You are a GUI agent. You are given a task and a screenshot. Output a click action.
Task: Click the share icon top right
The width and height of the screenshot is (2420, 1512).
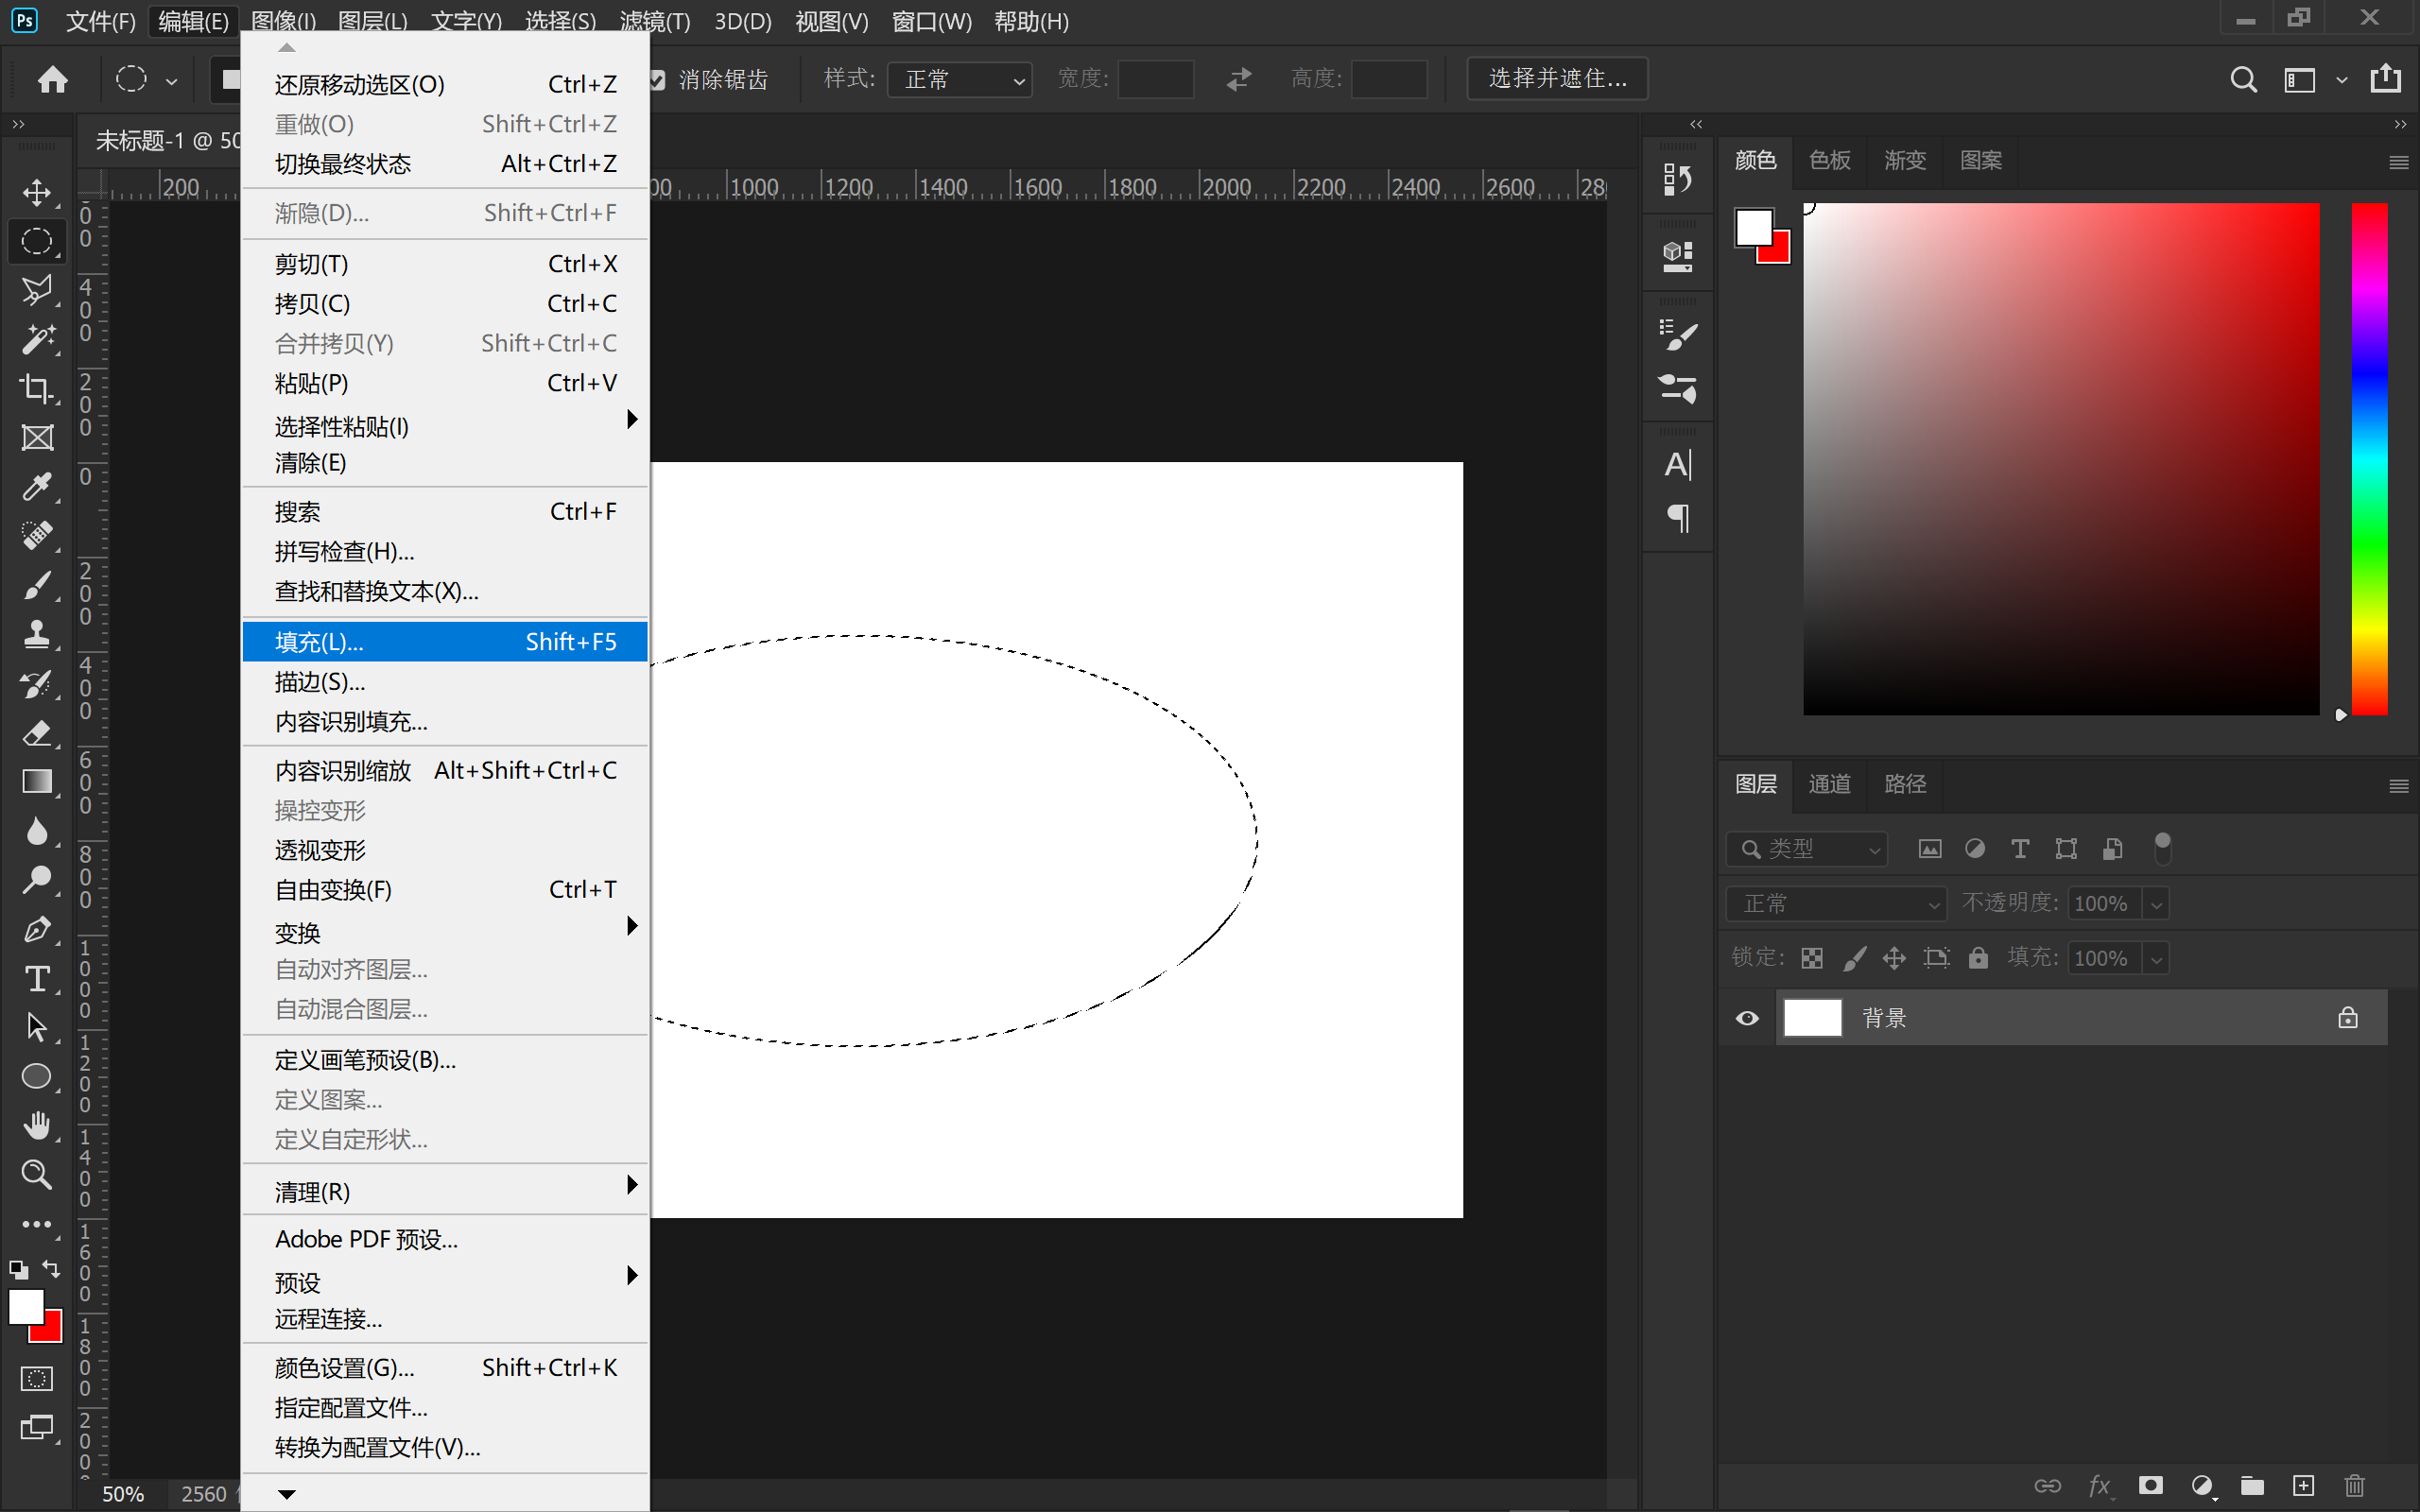pos(2386,78)
